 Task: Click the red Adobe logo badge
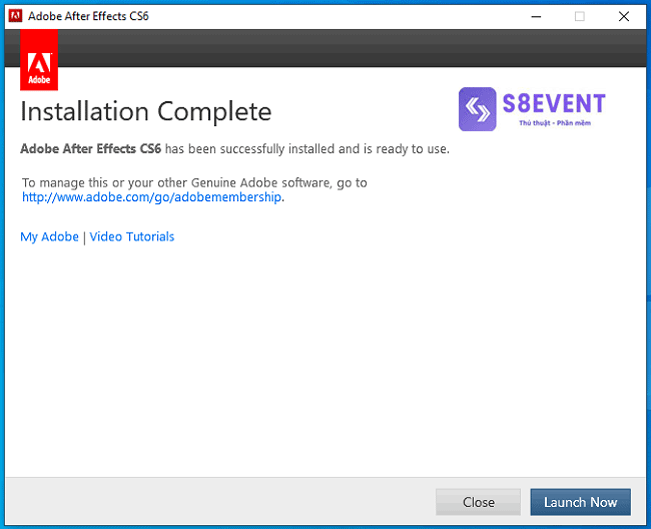39,60
